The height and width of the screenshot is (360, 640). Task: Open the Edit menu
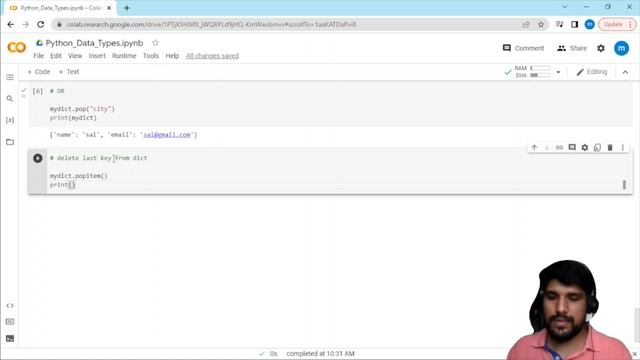click(x=56, y=56)
